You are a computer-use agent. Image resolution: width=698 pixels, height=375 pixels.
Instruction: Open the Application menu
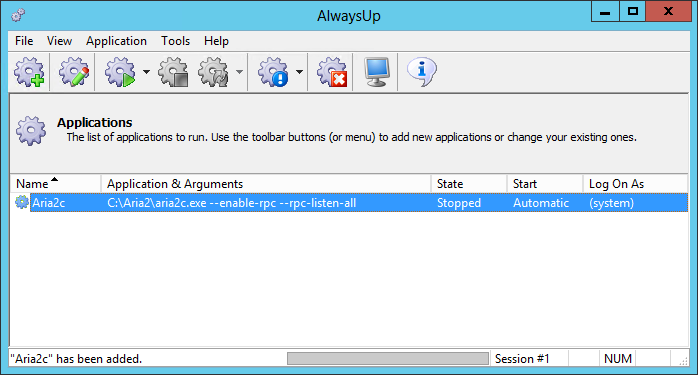tap(116, 41)
